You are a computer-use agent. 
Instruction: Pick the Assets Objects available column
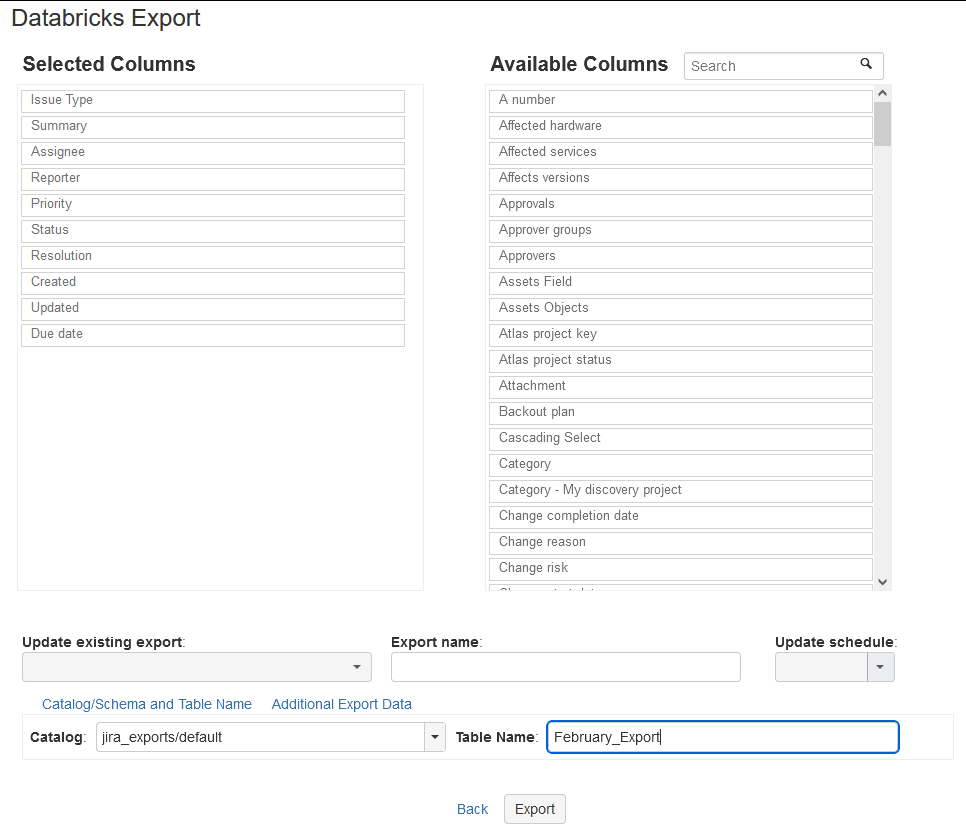681,309
